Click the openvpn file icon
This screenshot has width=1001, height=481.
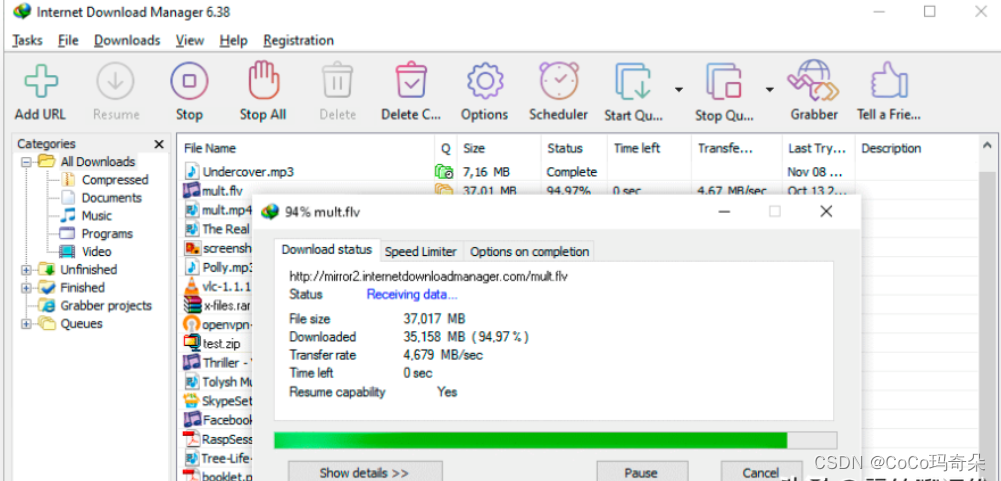[192, 324]
